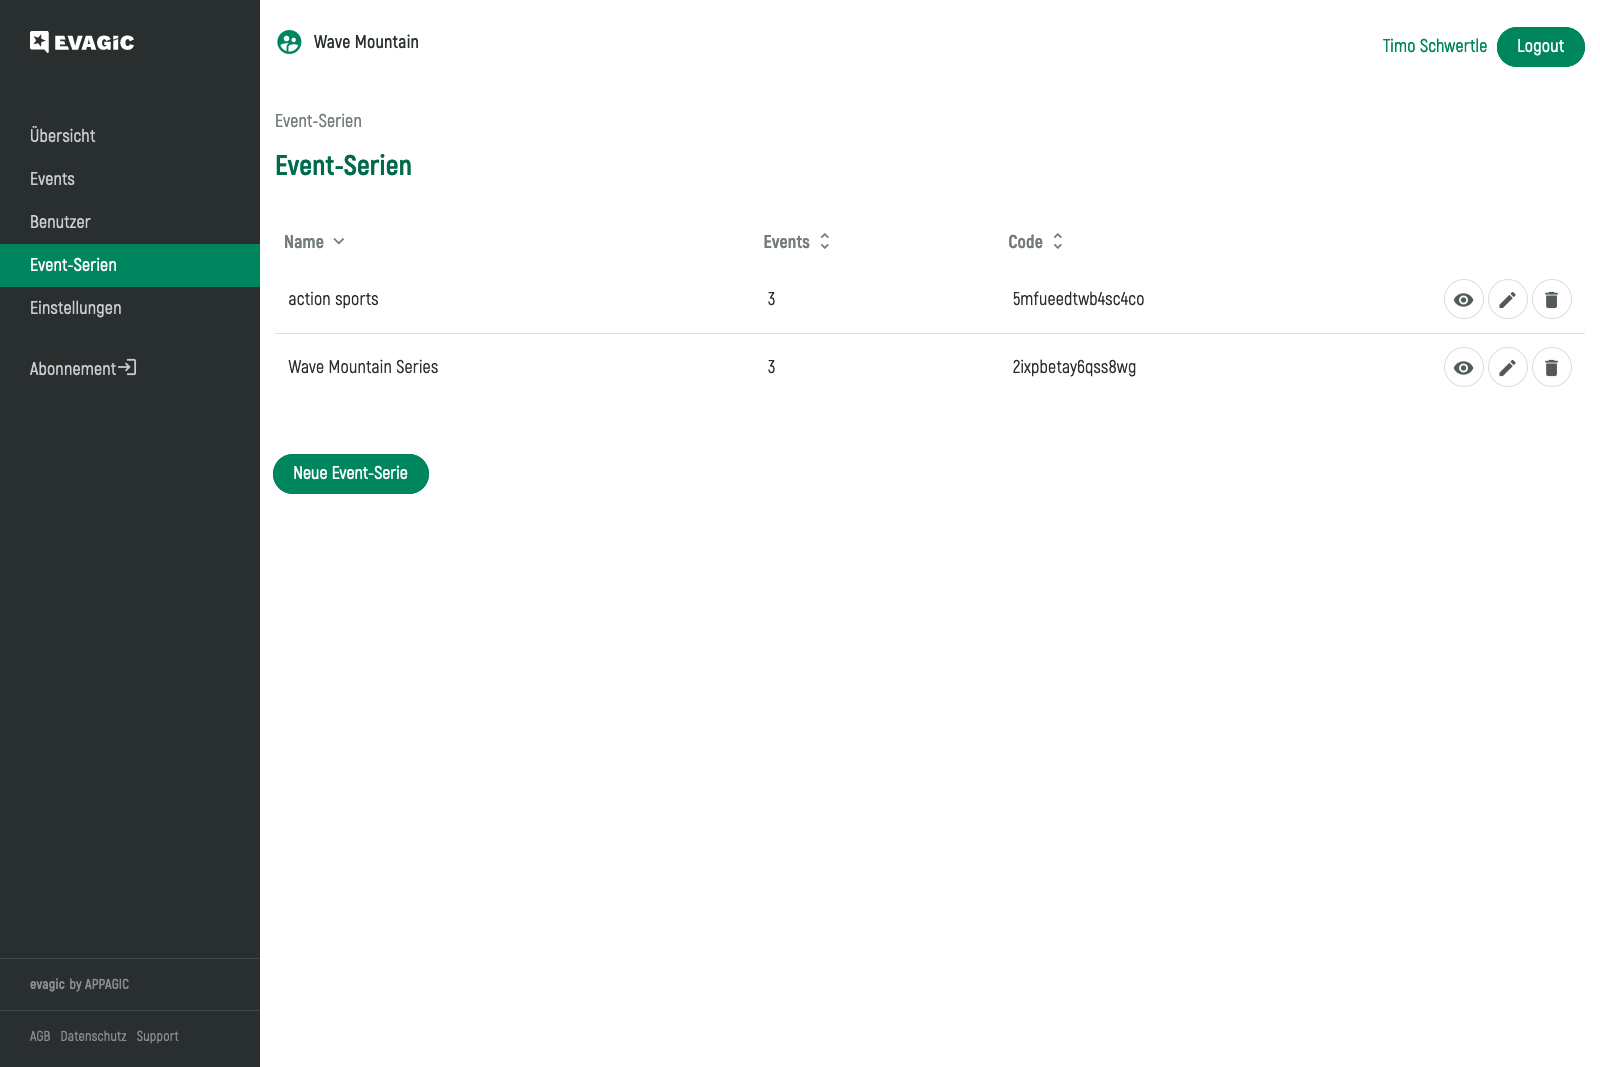Click the Logout button

(x=1540, y=47)
